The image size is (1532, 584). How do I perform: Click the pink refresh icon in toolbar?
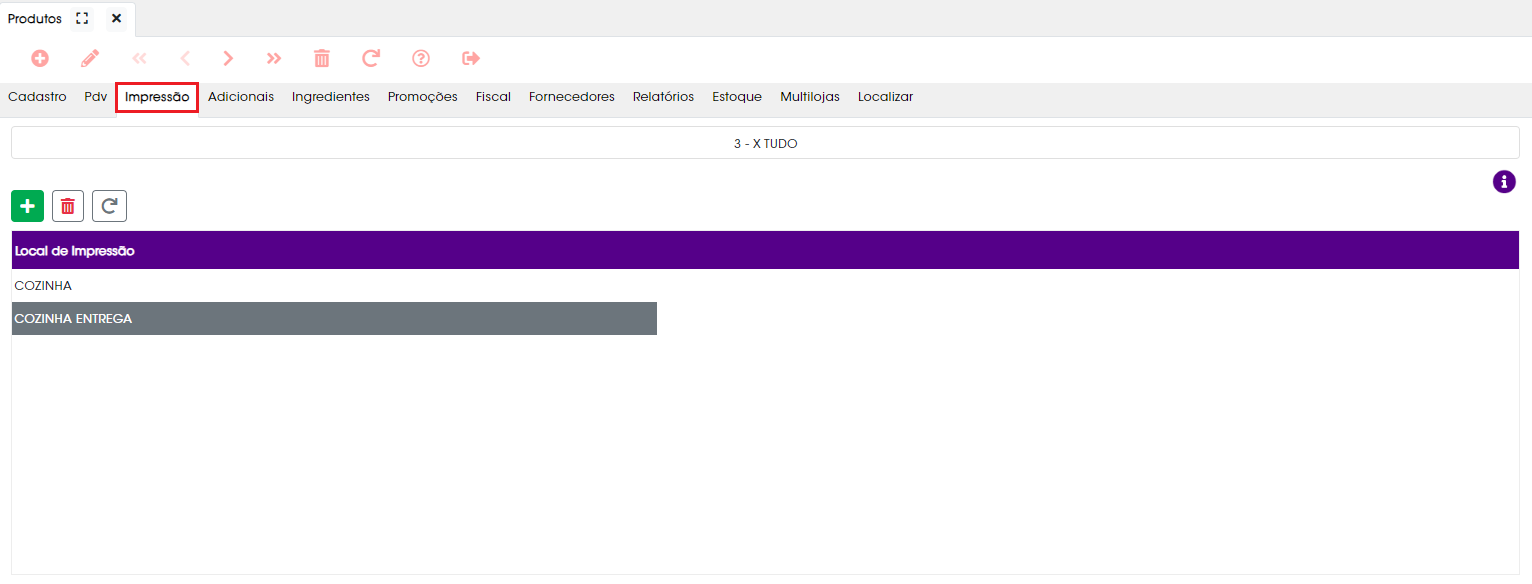point(371,59)
